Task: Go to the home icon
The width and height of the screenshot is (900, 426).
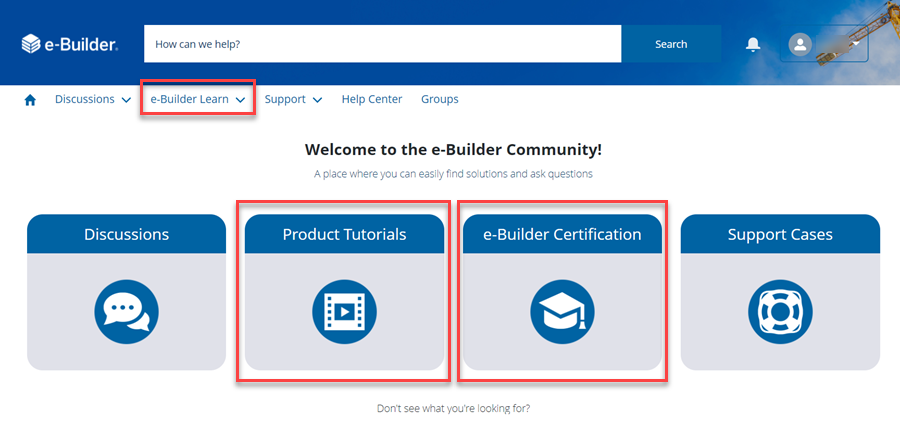Action: pyautogui.click(x=30, y=100)
